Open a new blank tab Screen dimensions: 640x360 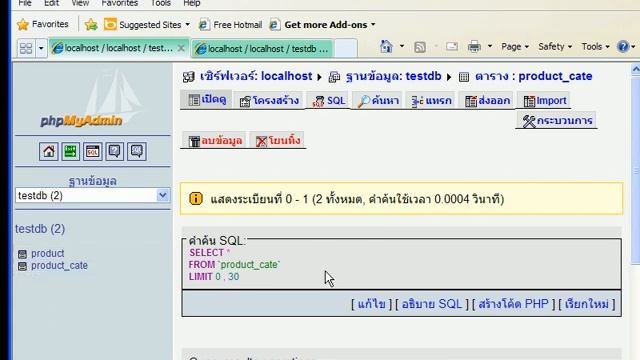tap(346, 48)
